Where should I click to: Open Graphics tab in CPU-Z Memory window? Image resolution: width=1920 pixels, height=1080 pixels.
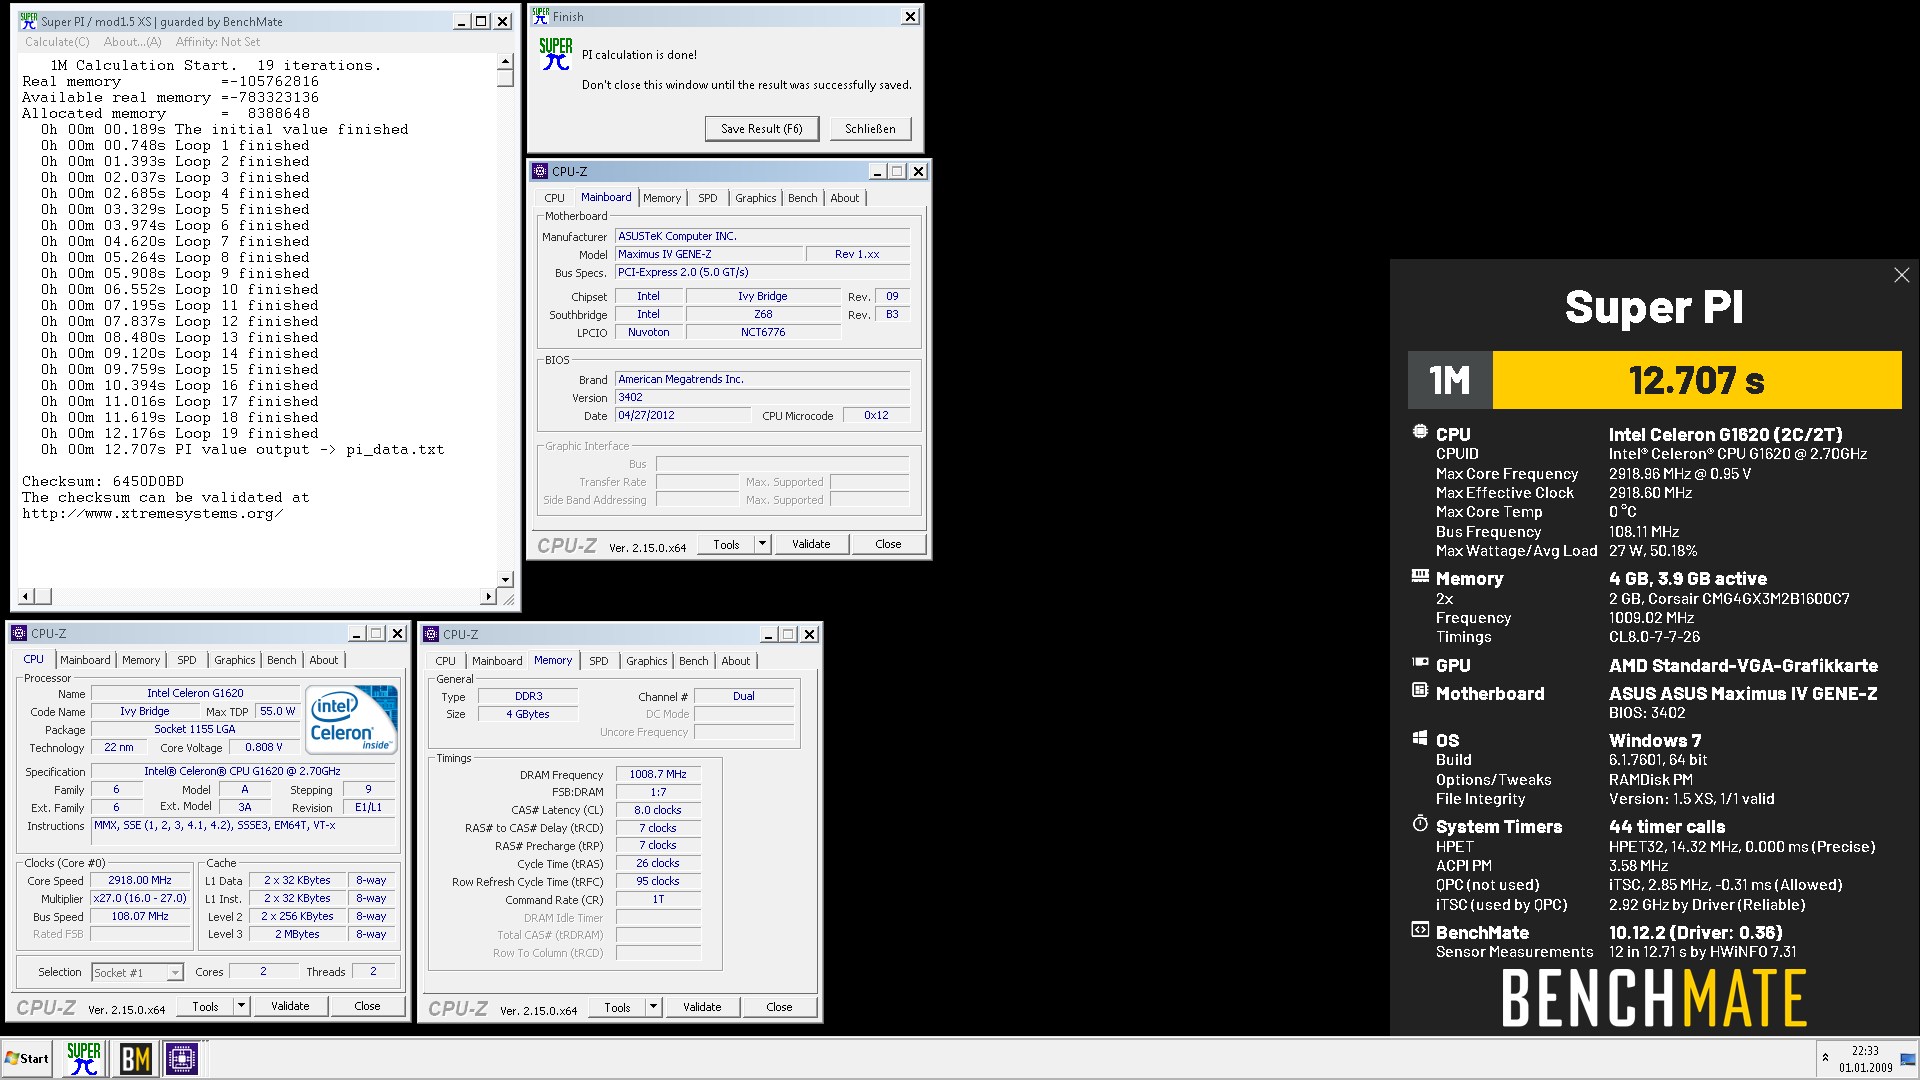[646, 661]
